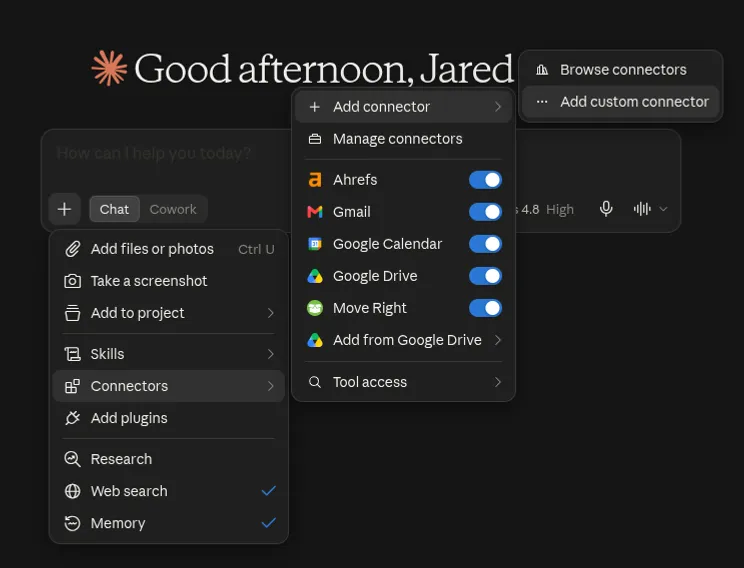Disable the Ahrefs connector toggle
This screenshot has height=568, width=744.
(485, 180)
